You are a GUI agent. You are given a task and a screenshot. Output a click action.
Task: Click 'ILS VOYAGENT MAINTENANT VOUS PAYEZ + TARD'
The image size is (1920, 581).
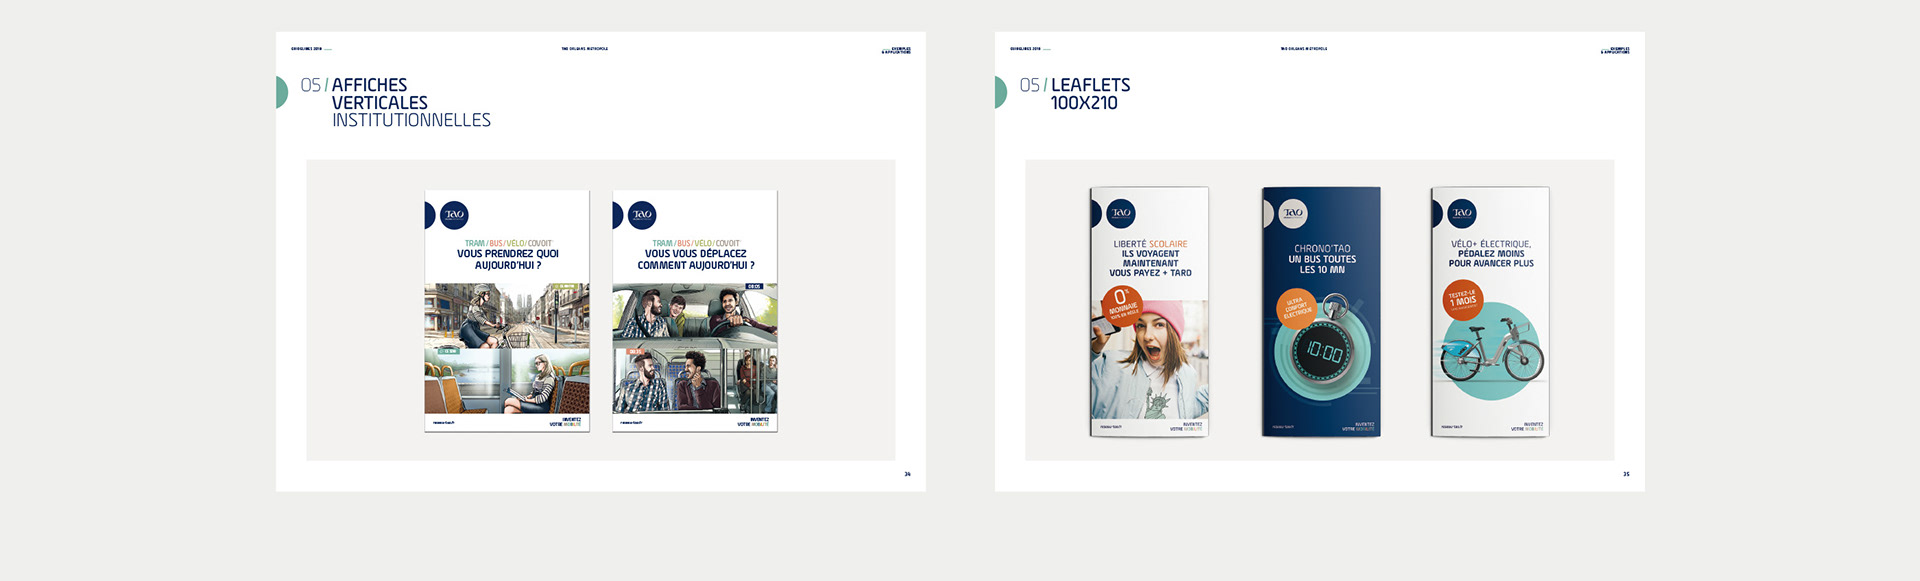1150,263
